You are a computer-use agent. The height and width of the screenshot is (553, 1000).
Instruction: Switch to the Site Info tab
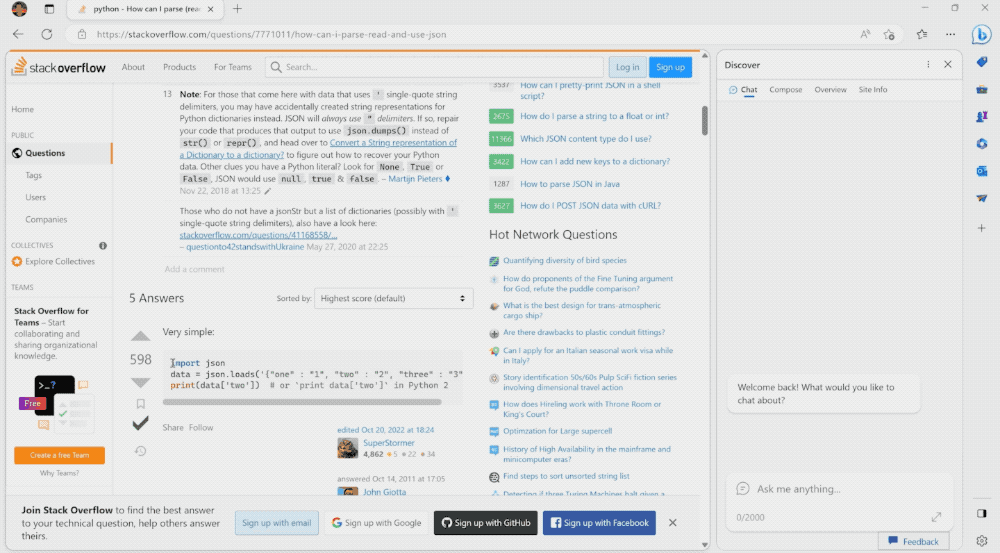click(872, 90)
